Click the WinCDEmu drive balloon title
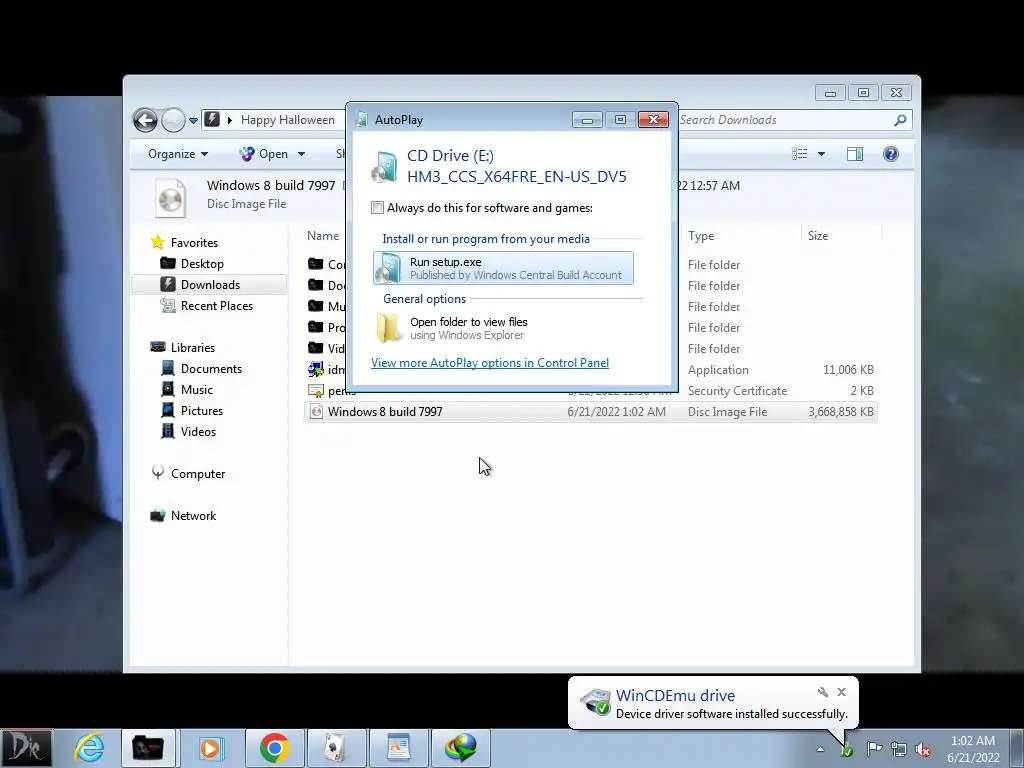Image resolution: width=1024 pixels, height=768 pixels. click(675, 696)
